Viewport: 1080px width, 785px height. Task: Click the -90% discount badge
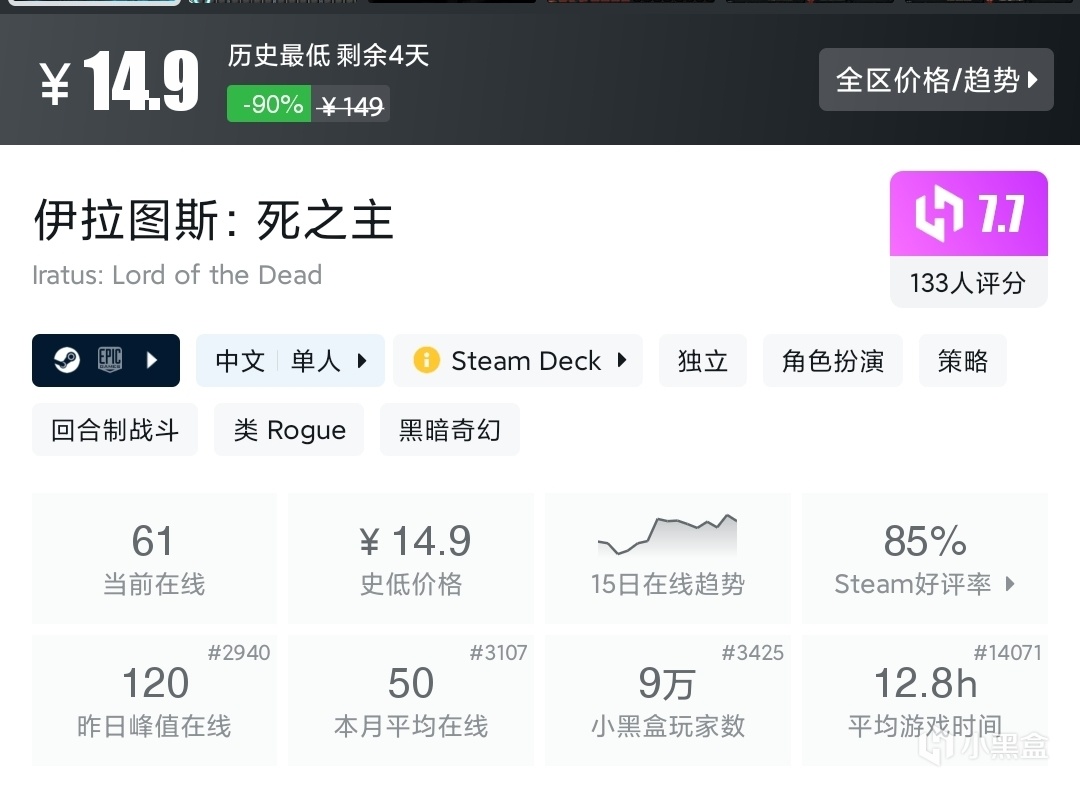[x=269, y=104]
